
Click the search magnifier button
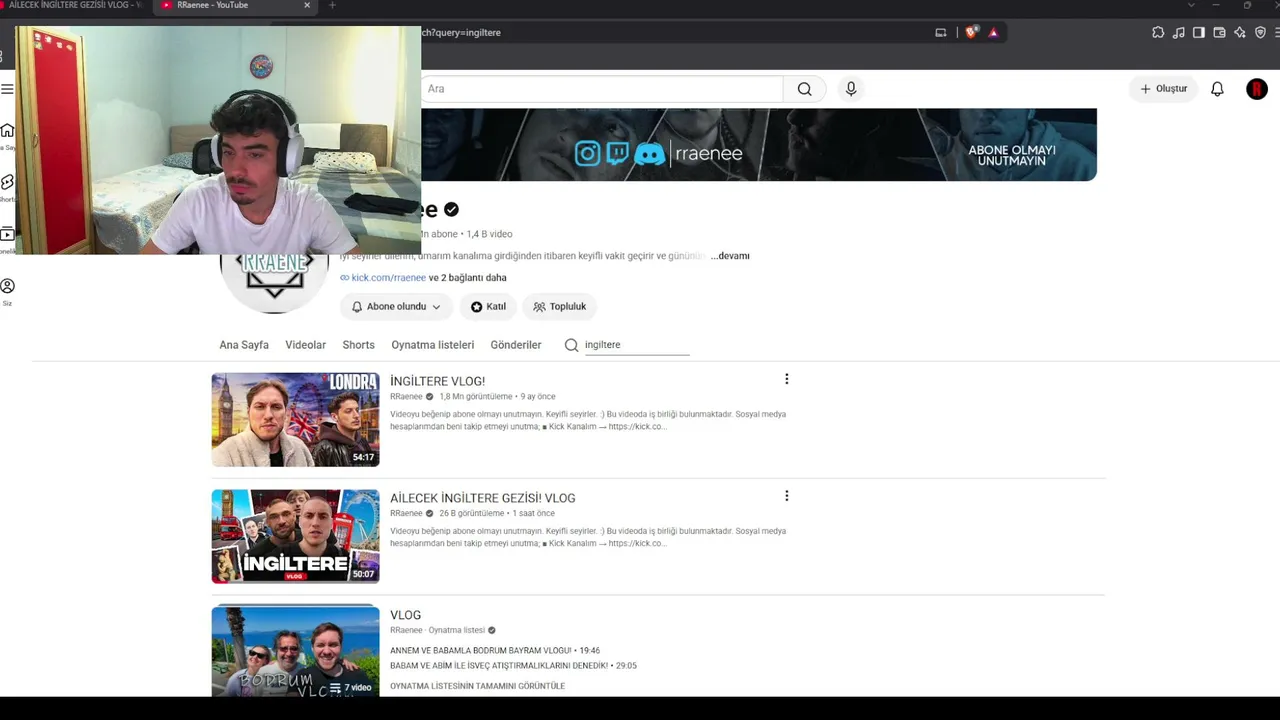click(x=804, y=89)
